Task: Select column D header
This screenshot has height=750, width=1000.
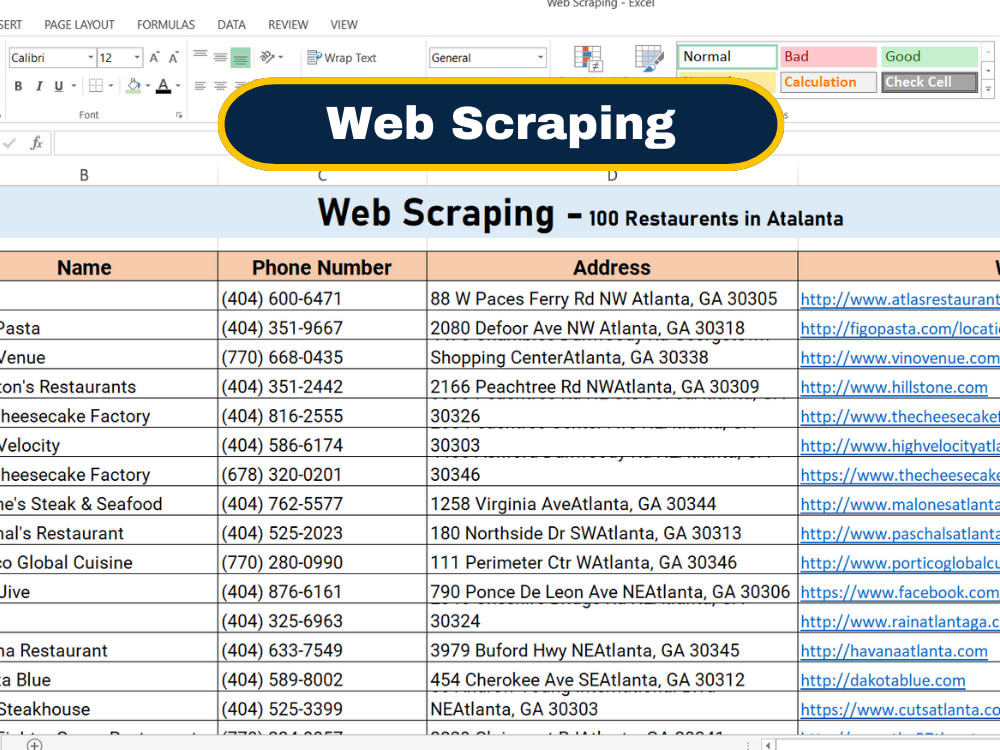Action: pyautogui.click(x=612, y=177)
